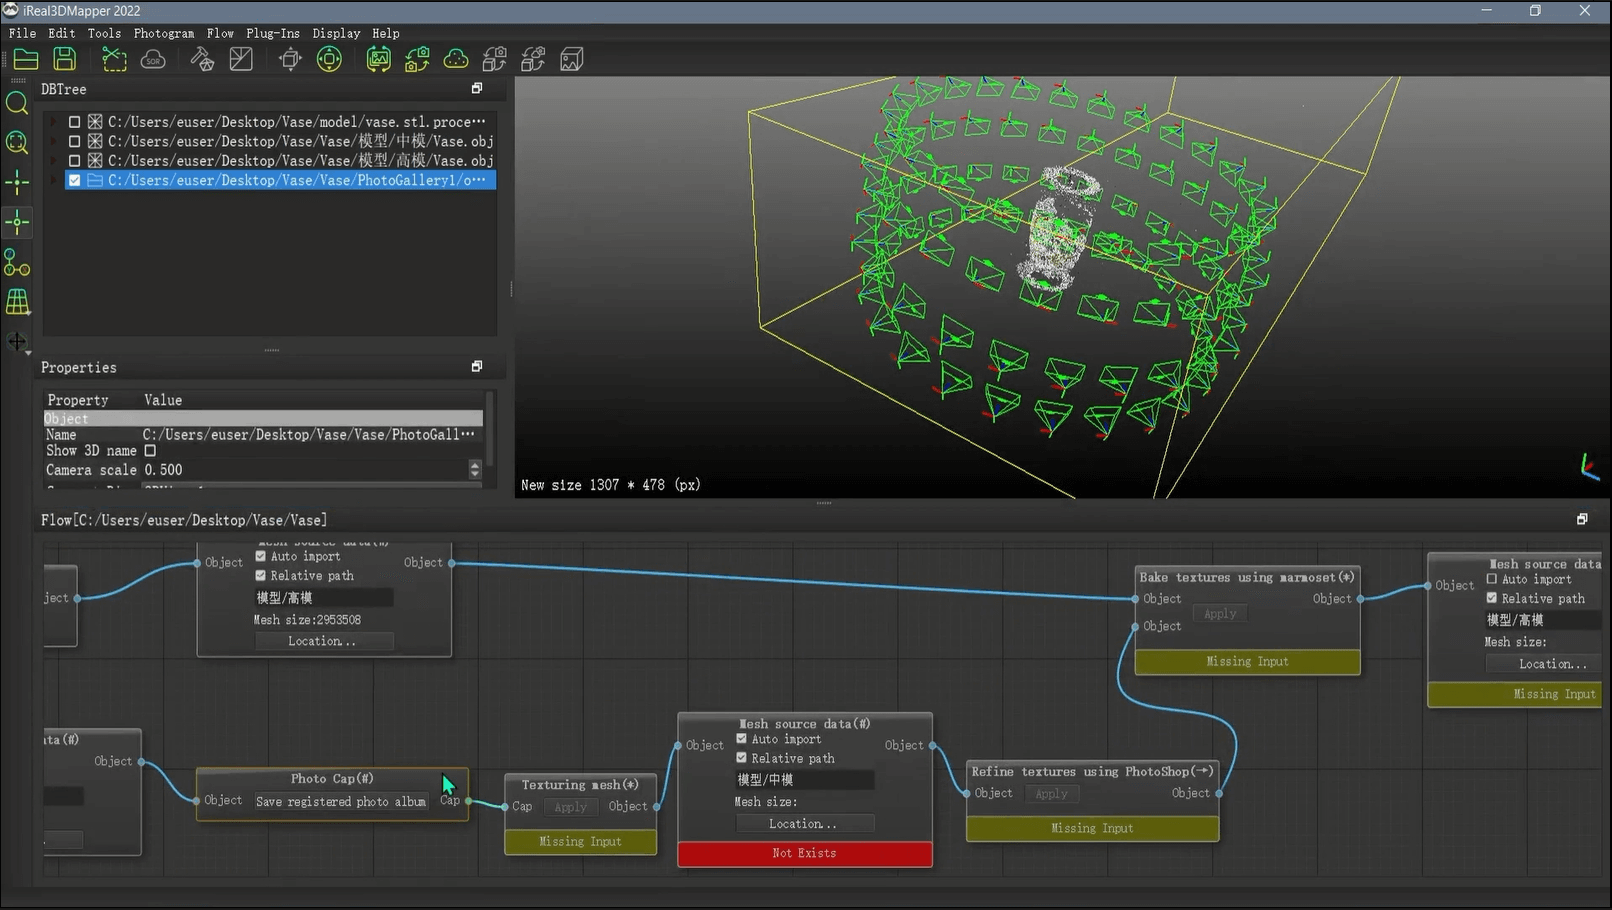This screenshot has height=910, width=1612.
Task: Select the zoom-to-fit magnifier tool
Action: pyautogui.click(x=17, y=142)
